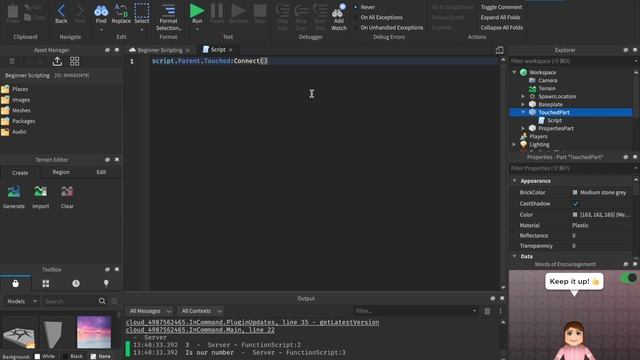Click the Output filter field
Image resolution: width=640 pixels, height=360 pixels.
(416, 311)
